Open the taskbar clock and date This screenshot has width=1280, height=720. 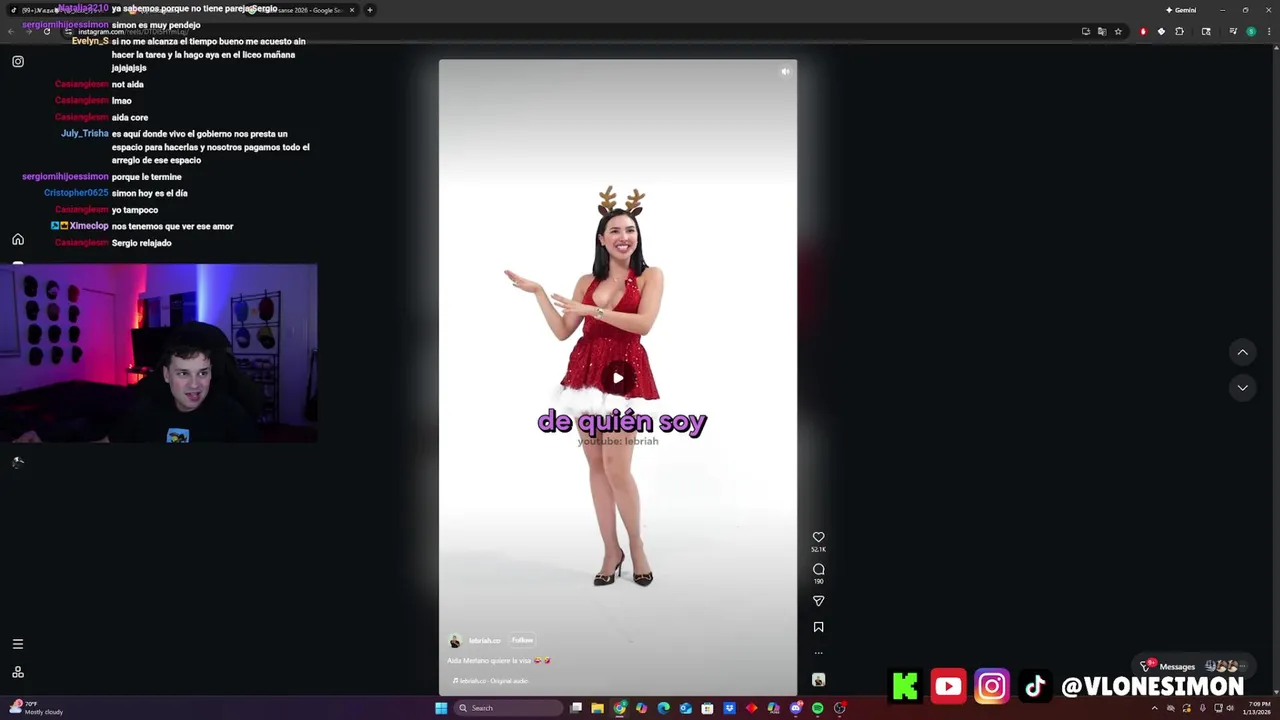tap(1257, 708)
